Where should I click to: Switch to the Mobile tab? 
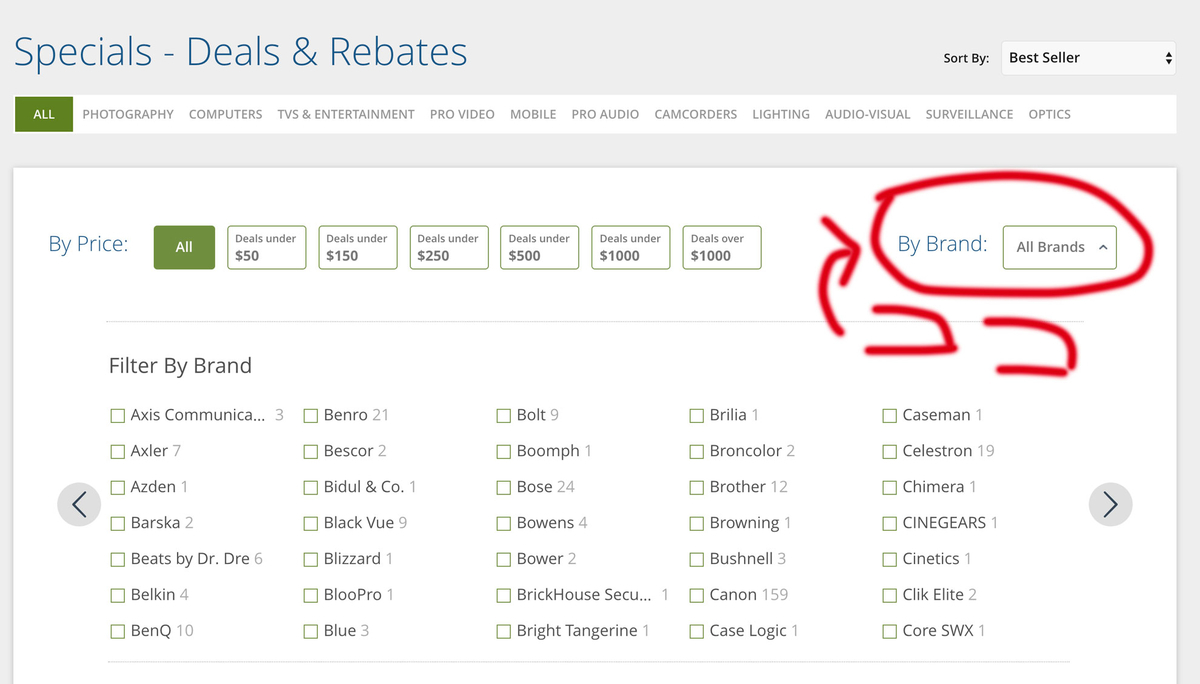[533, 114]
